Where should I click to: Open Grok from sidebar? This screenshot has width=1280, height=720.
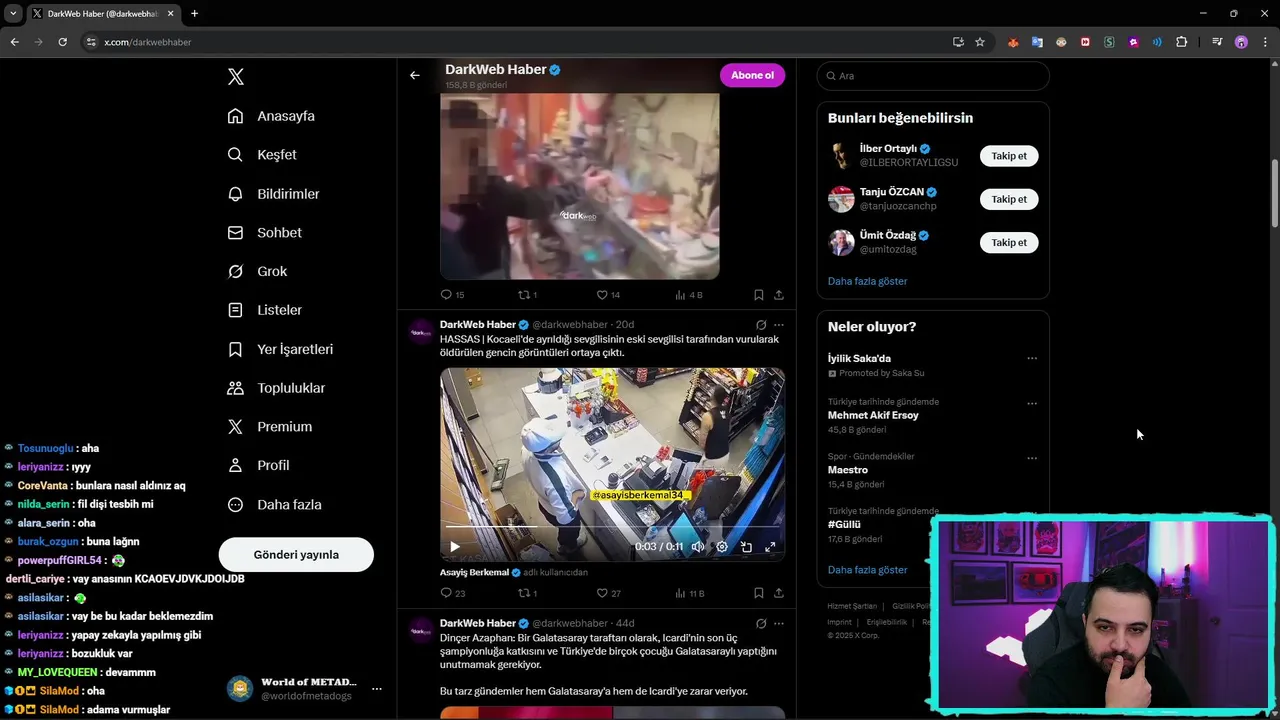pyautogui.click(x=257, y=272)
